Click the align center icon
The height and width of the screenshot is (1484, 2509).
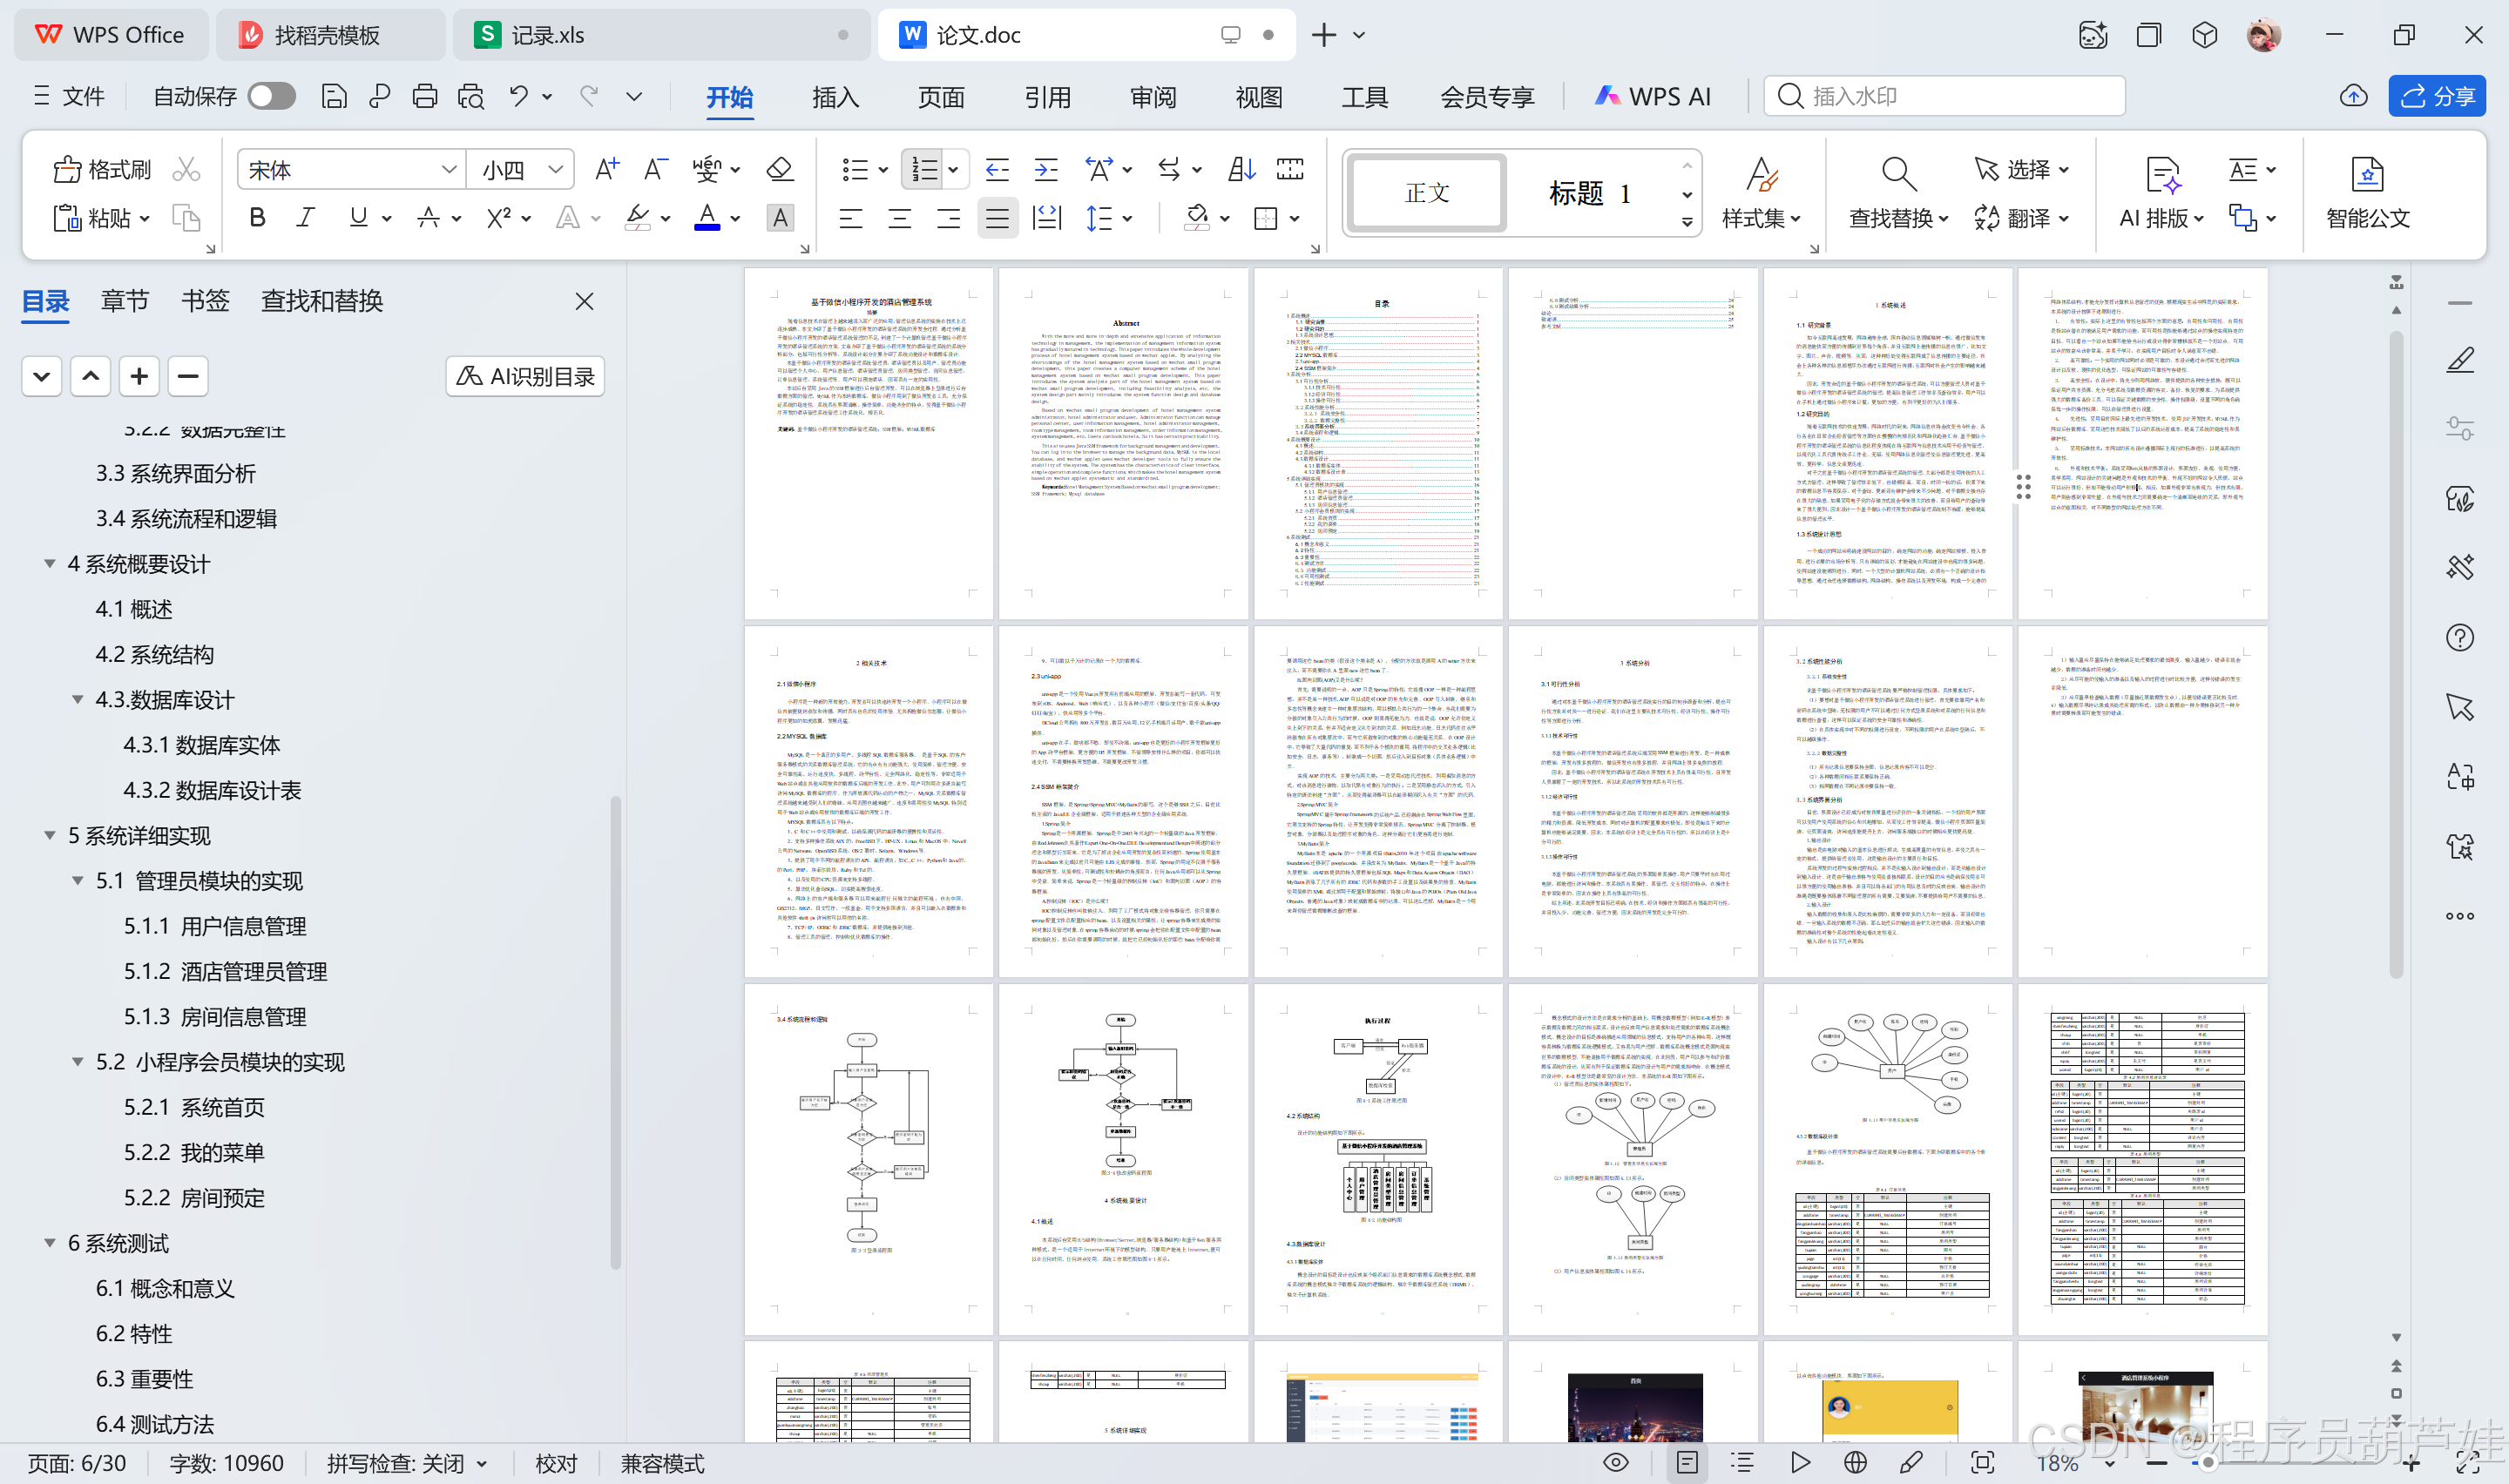click(899, 217)
